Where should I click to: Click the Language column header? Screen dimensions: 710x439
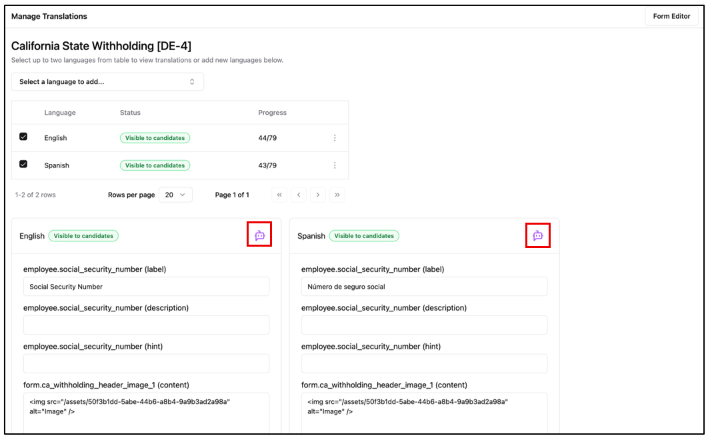click(60, 113)
